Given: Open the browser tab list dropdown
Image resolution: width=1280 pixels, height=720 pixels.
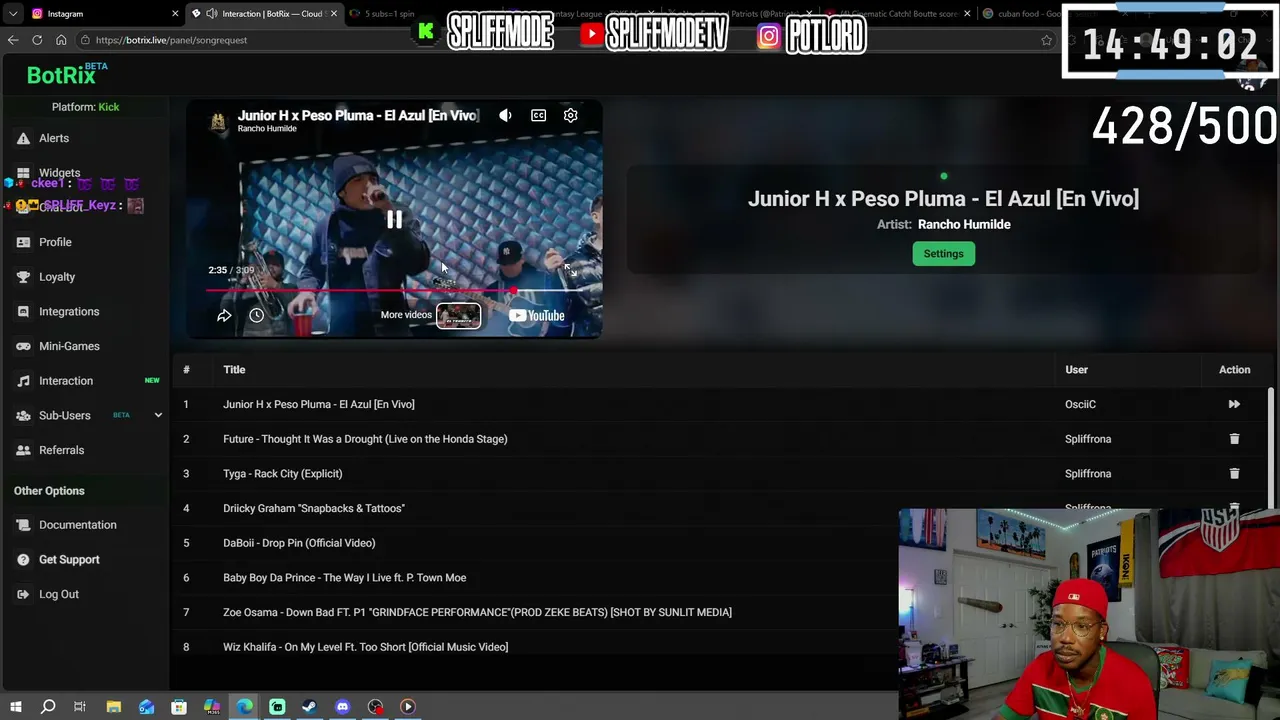Looking at the screenshot, I should pos(13,14).
